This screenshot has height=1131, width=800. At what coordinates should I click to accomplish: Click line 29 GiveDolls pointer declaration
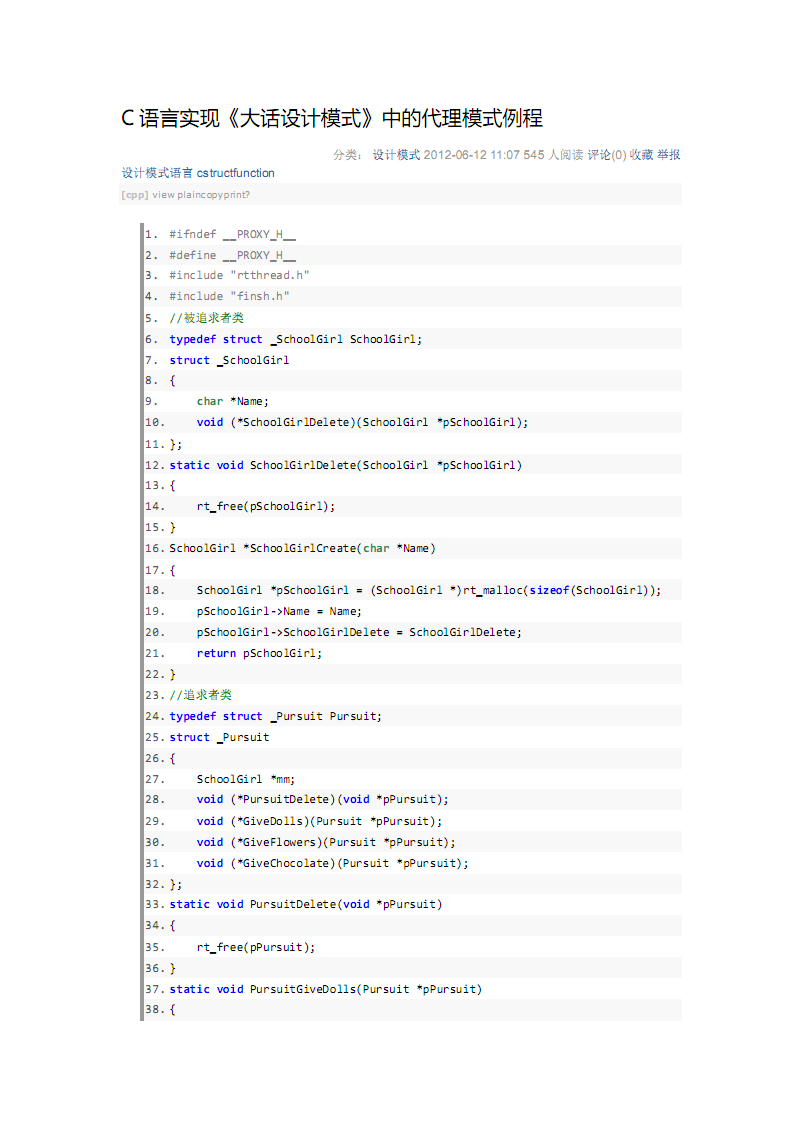pyautogui.click(x=319, y=822)
